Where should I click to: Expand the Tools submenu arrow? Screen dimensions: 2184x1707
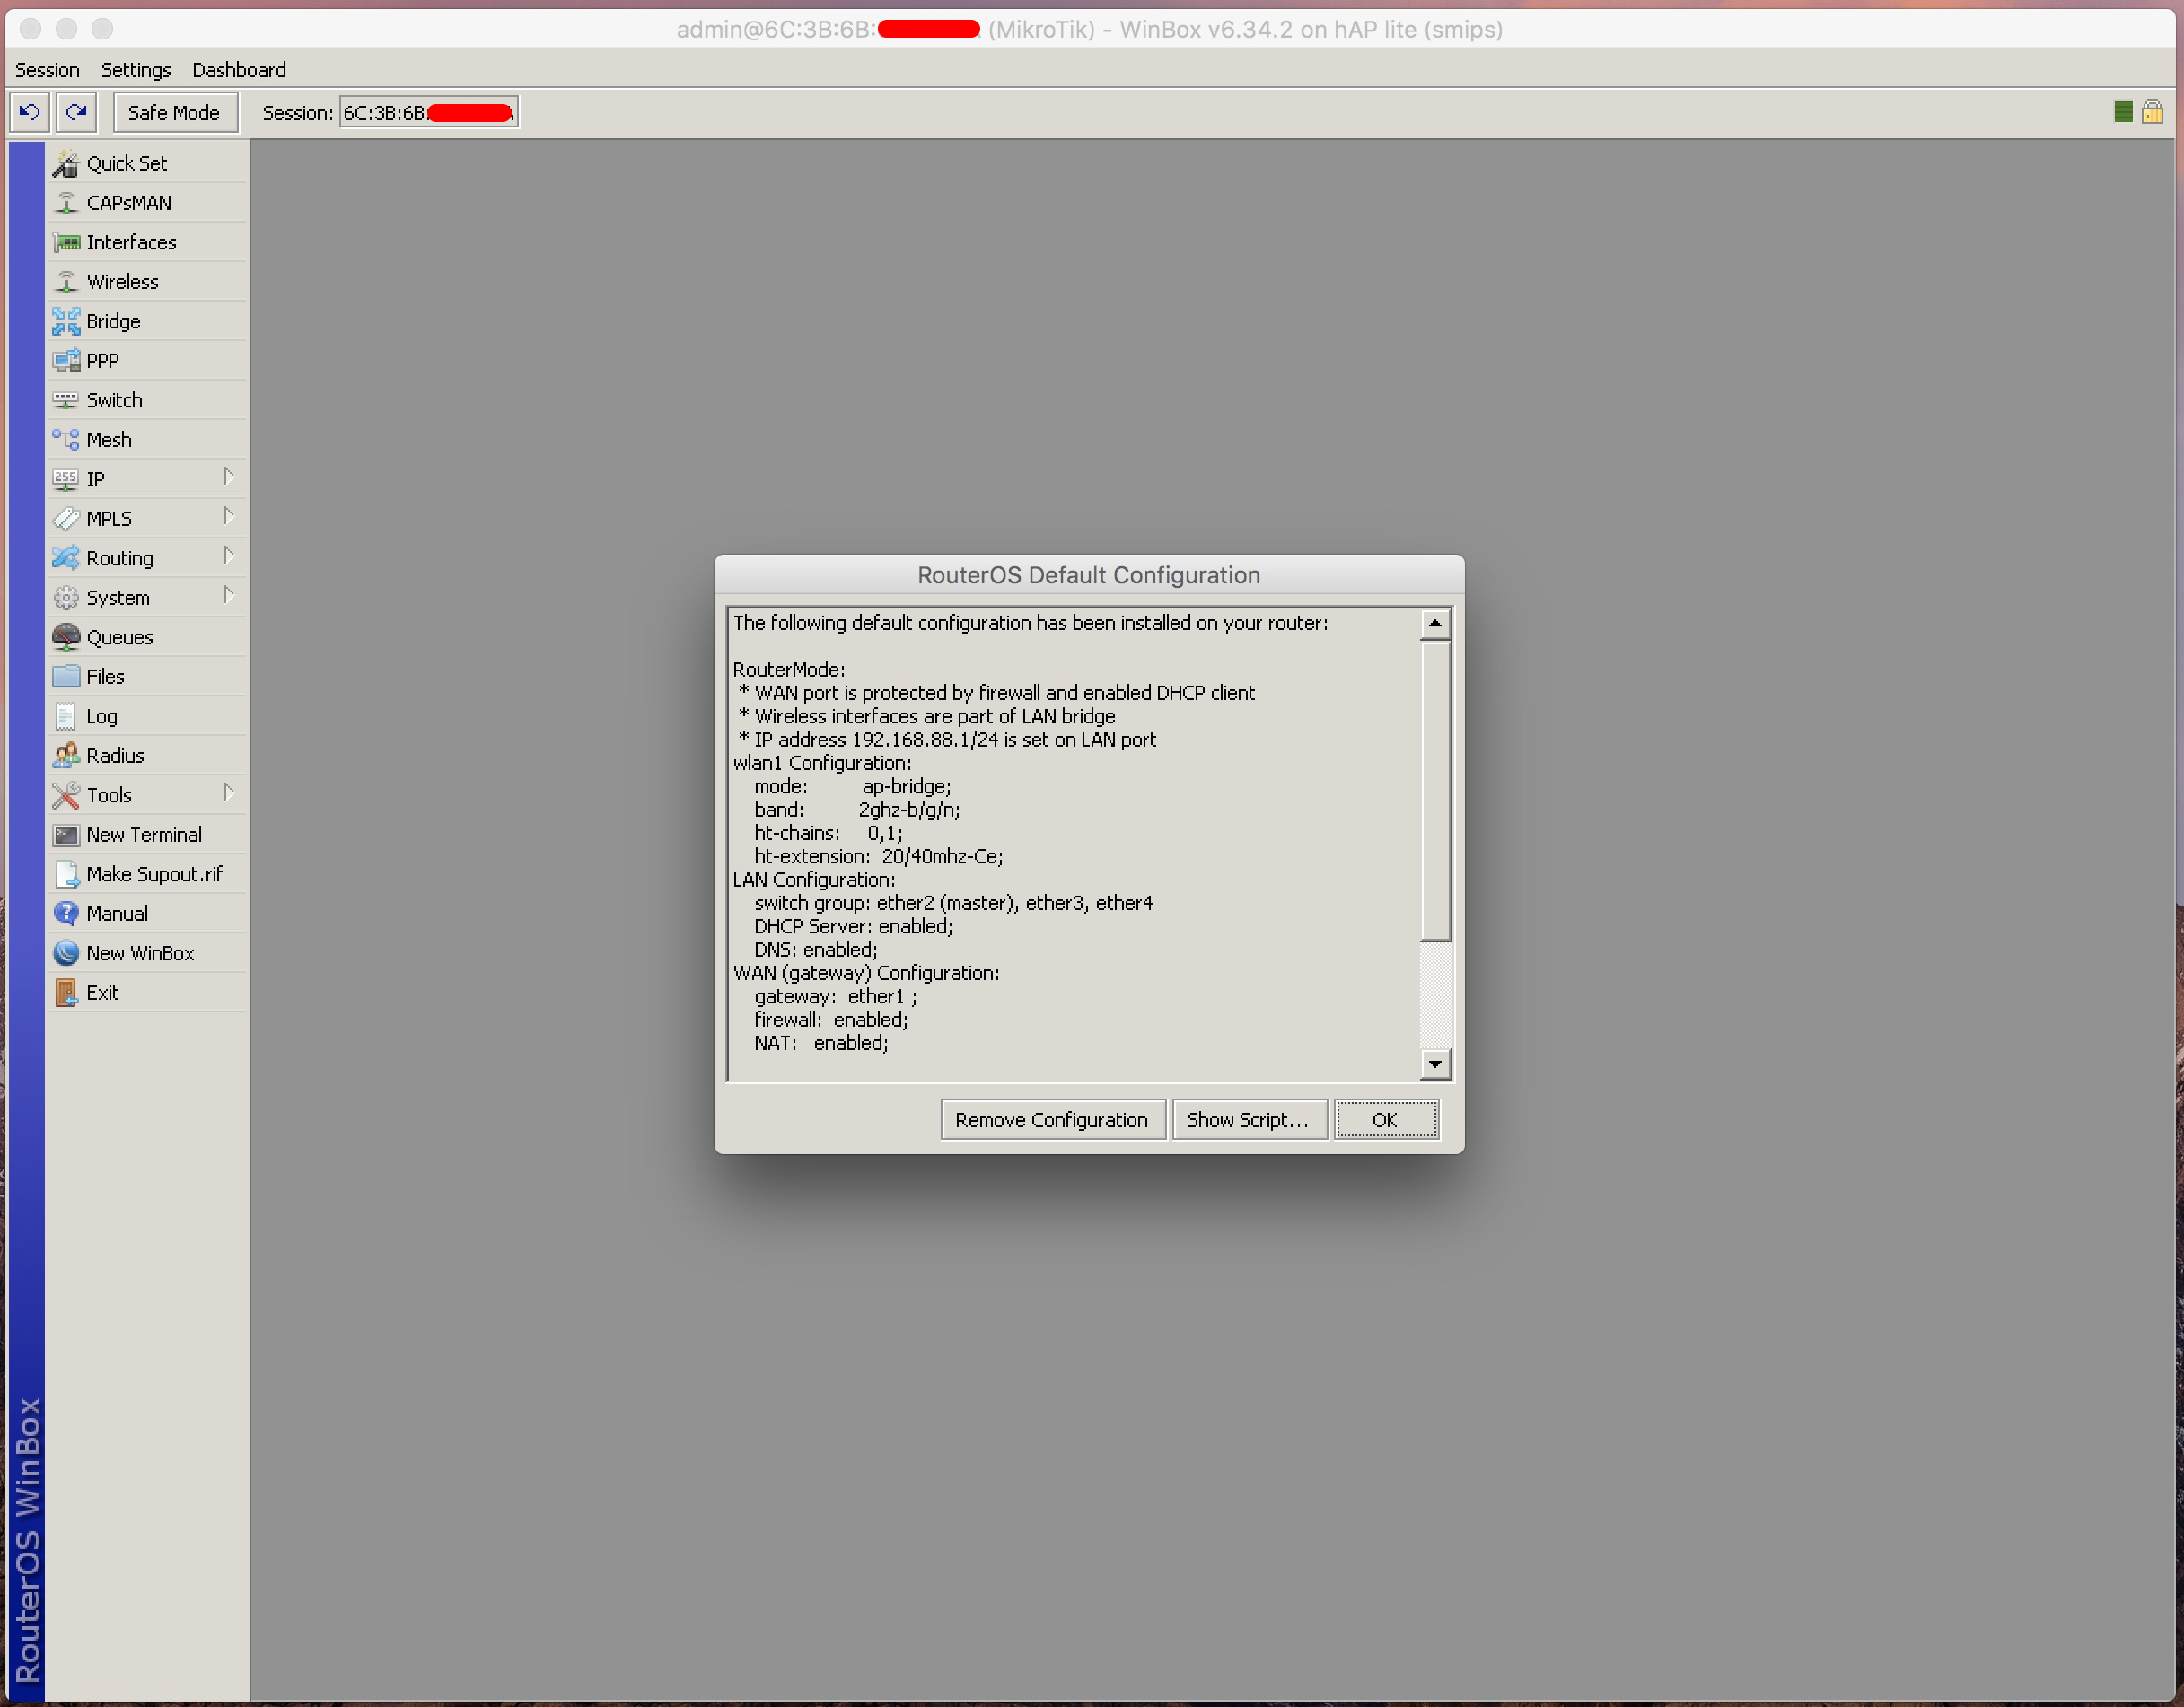point(229,793)
